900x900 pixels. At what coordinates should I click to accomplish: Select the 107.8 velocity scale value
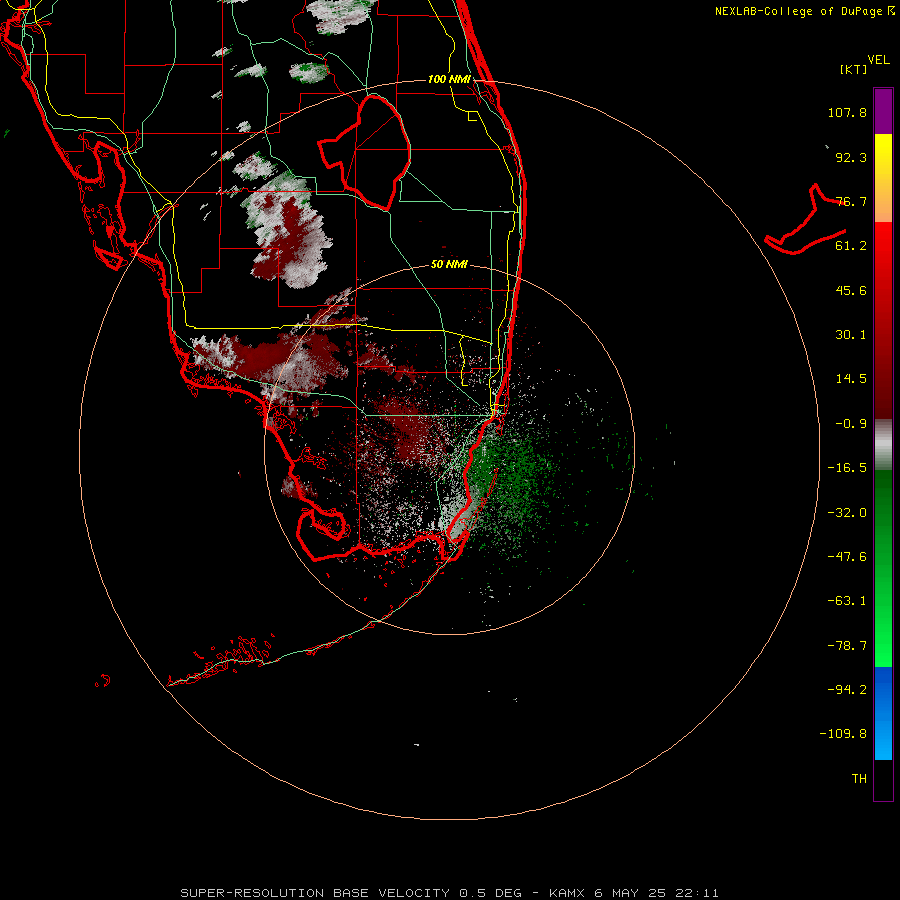[x=847, y=112]
